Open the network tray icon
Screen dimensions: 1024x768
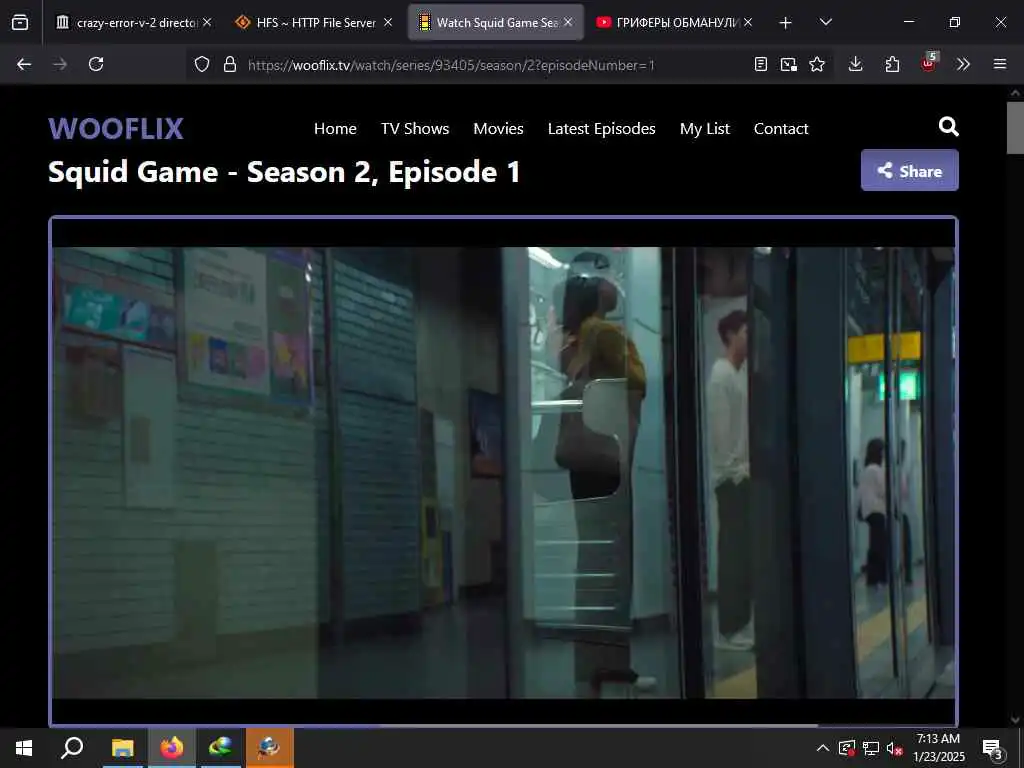tap(871, 748)
